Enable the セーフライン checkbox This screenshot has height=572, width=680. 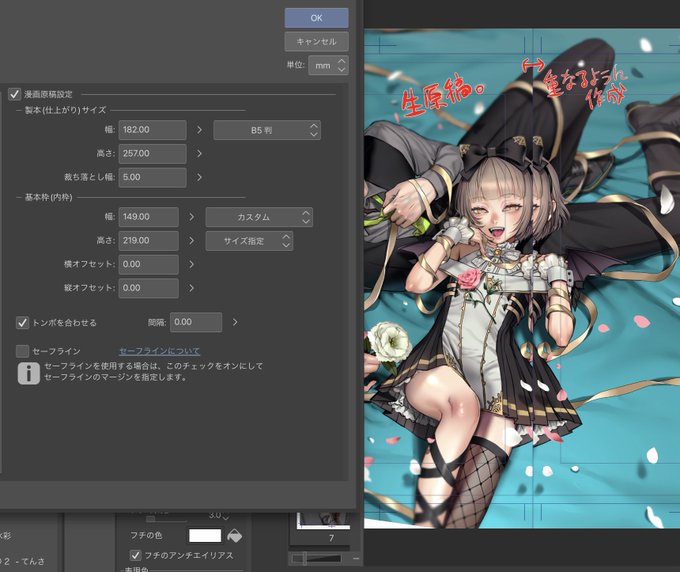coord(22,351)
